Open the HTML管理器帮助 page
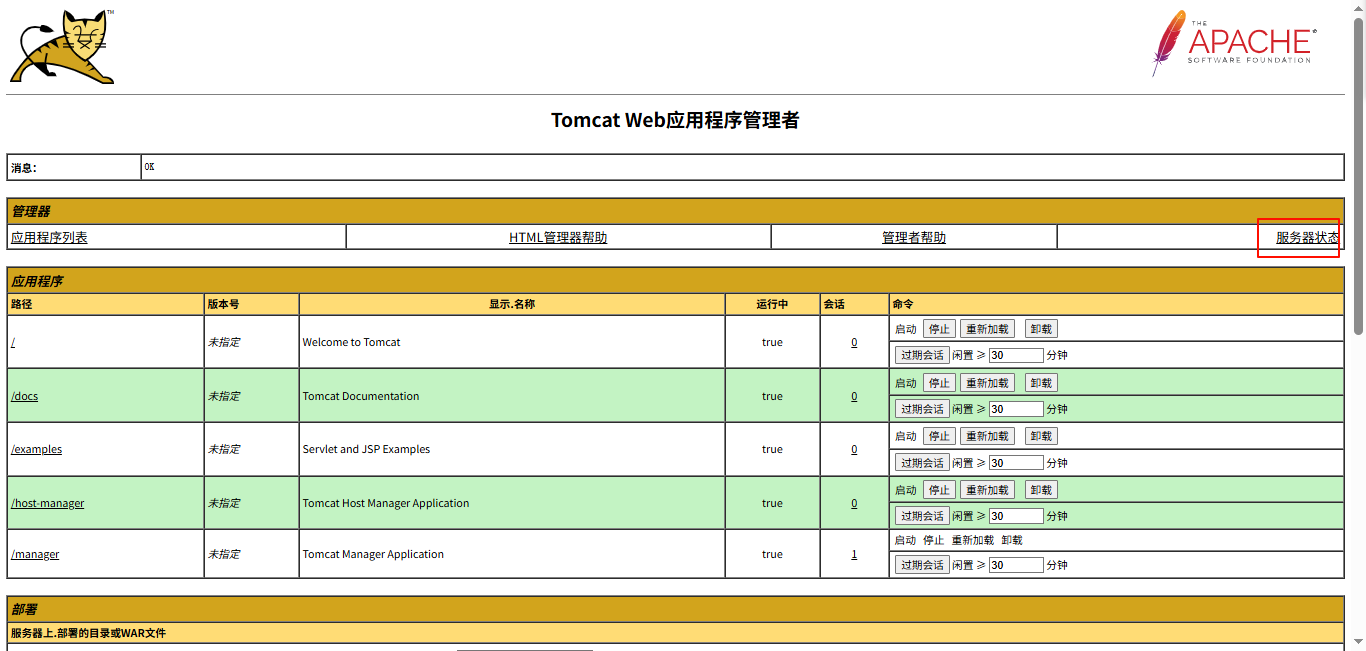Screen dimensions: 1366x651 tap(557, 237)
